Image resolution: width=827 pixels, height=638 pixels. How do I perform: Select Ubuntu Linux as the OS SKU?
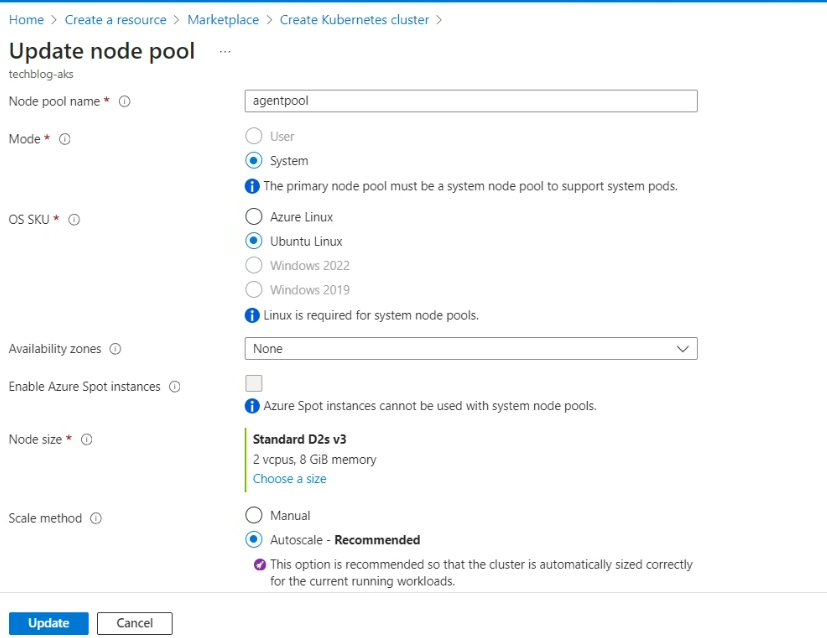pyautogui.click(x=253, y=241)
